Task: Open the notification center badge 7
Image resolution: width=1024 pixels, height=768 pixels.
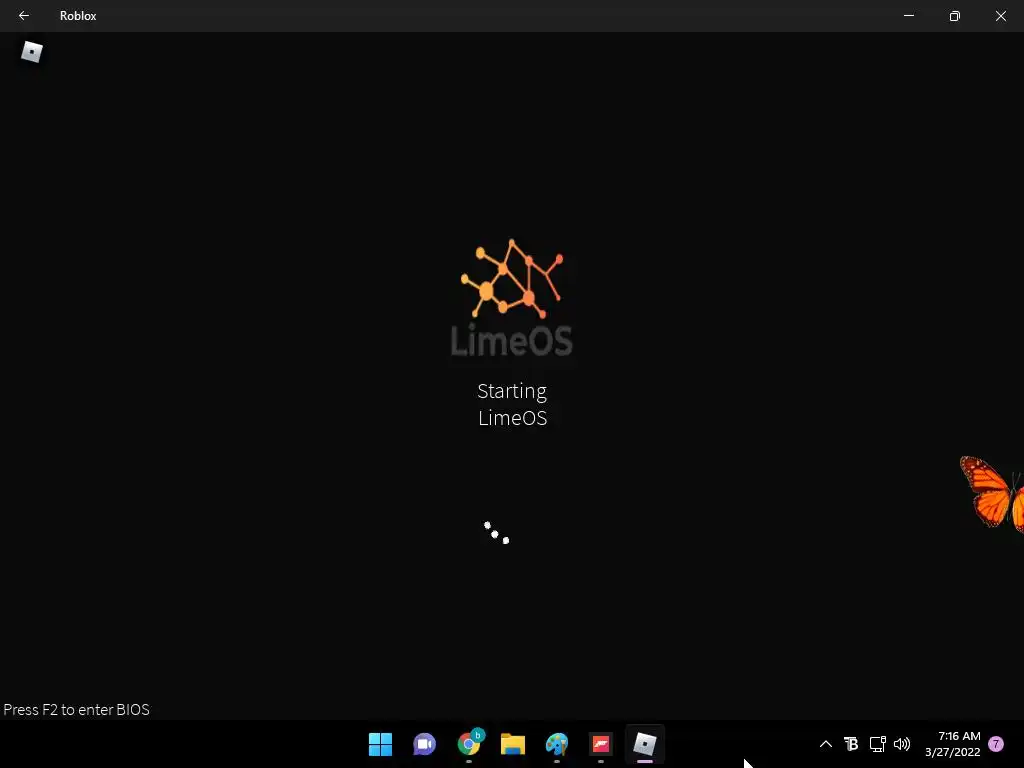Action: [996, 744]
